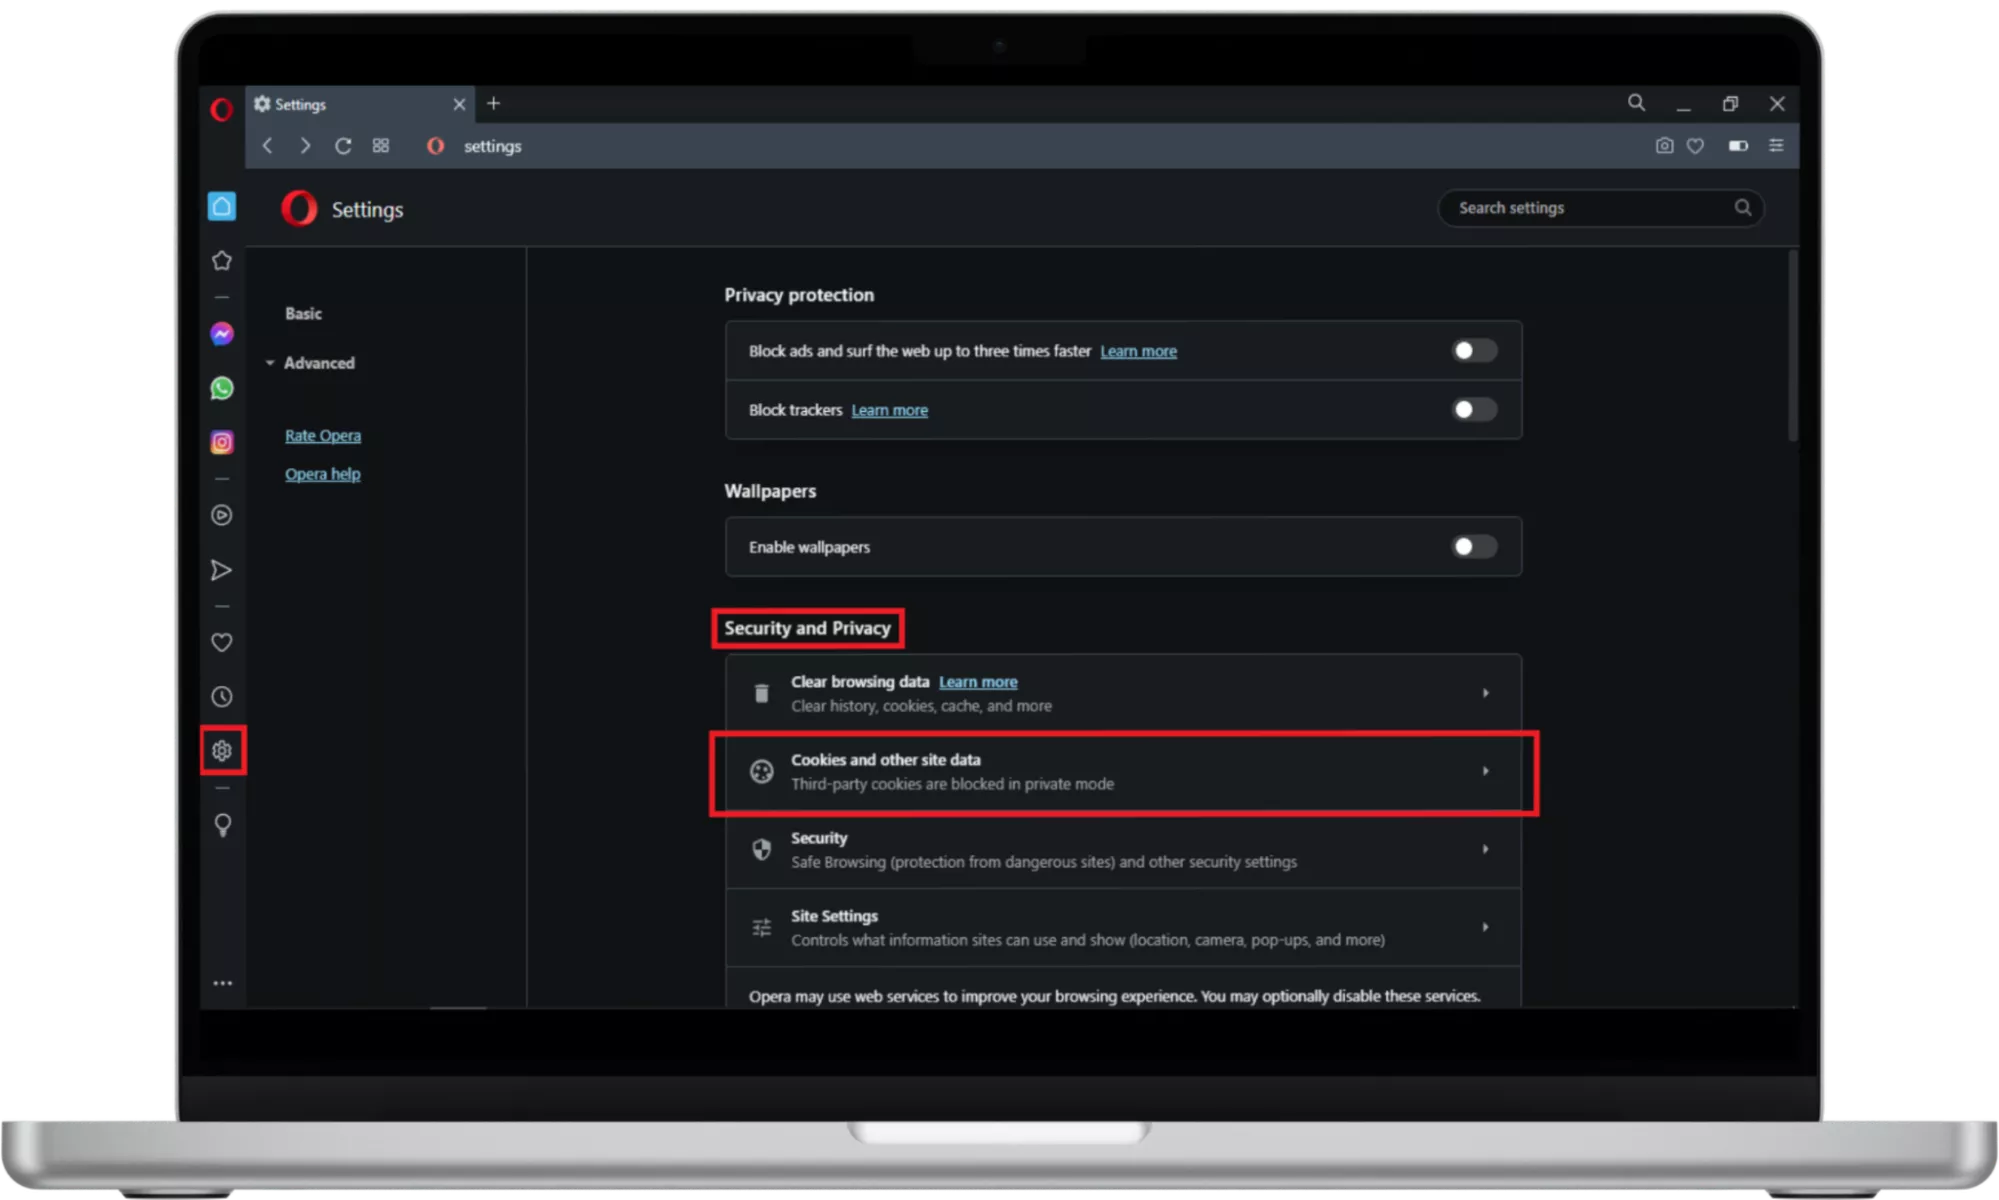Open the History clock icon in sidebar
Viewport: 1999px width, 1200px height.
pos(222,697)
